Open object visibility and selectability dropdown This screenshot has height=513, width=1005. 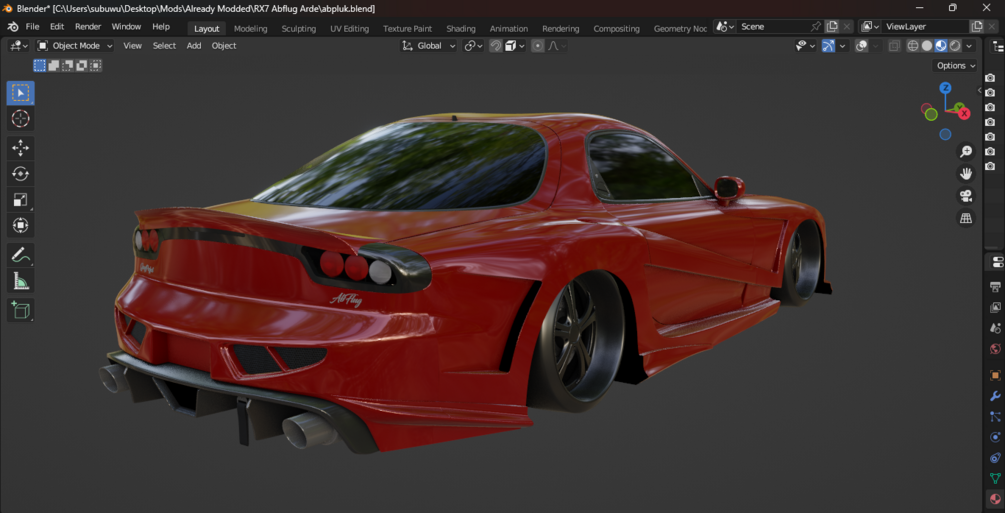point(805,46)
